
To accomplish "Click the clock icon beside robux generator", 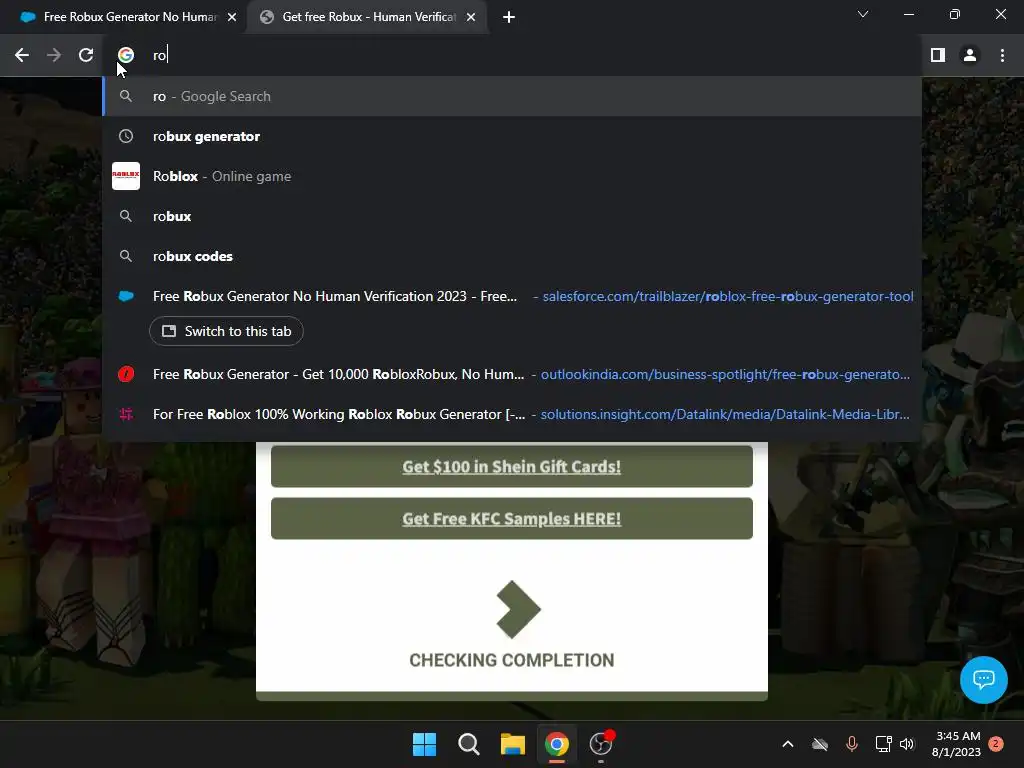I will (x=126, y=136).
